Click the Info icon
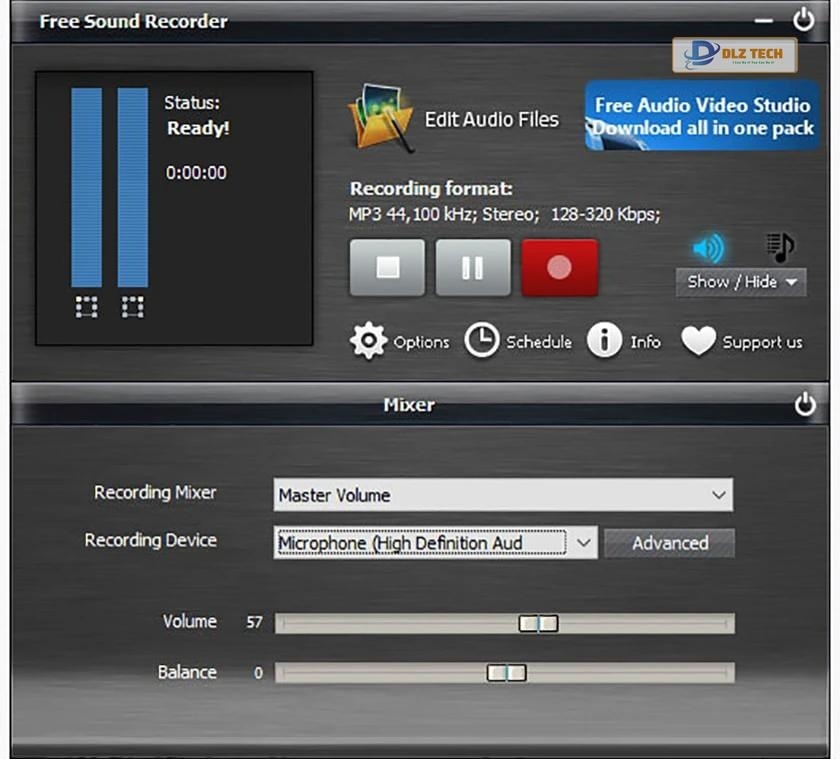The image size is (840, 759). 604,340
